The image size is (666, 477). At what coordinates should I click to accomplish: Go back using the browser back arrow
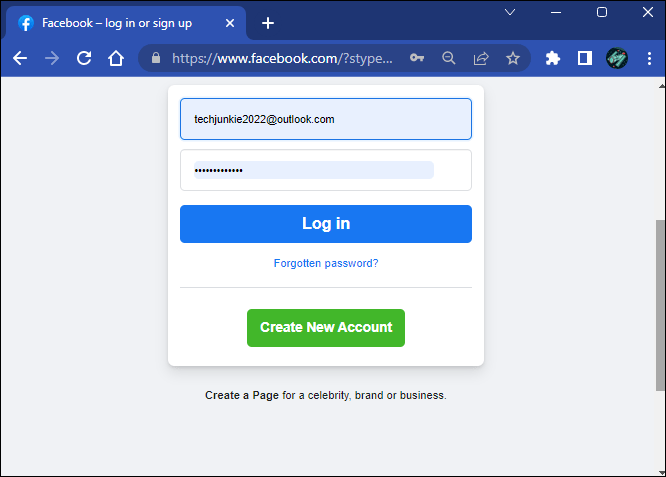[20, 58]
